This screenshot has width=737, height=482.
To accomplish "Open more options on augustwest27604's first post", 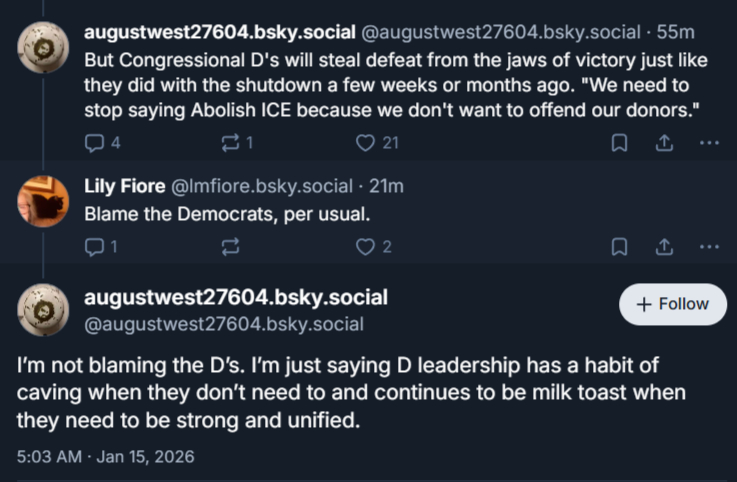I will (709, 143).
